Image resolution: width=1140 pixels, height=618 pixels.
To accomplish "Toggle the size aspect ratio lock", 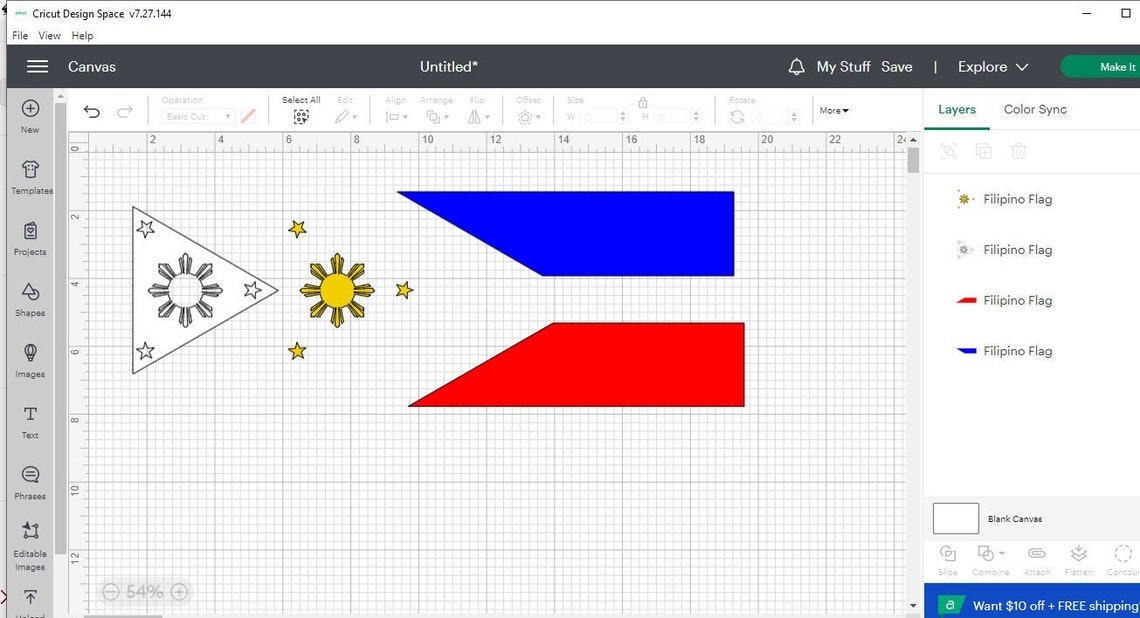I will point(643,103).
